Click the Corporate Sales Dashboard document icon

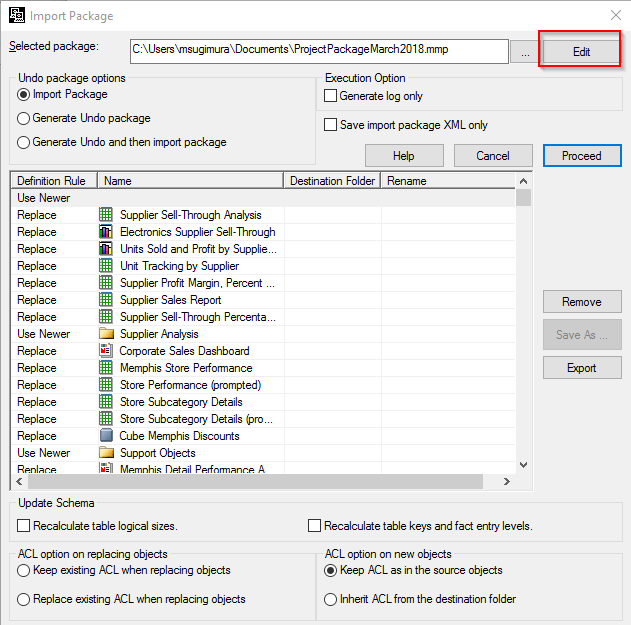[x=106, y=351]
